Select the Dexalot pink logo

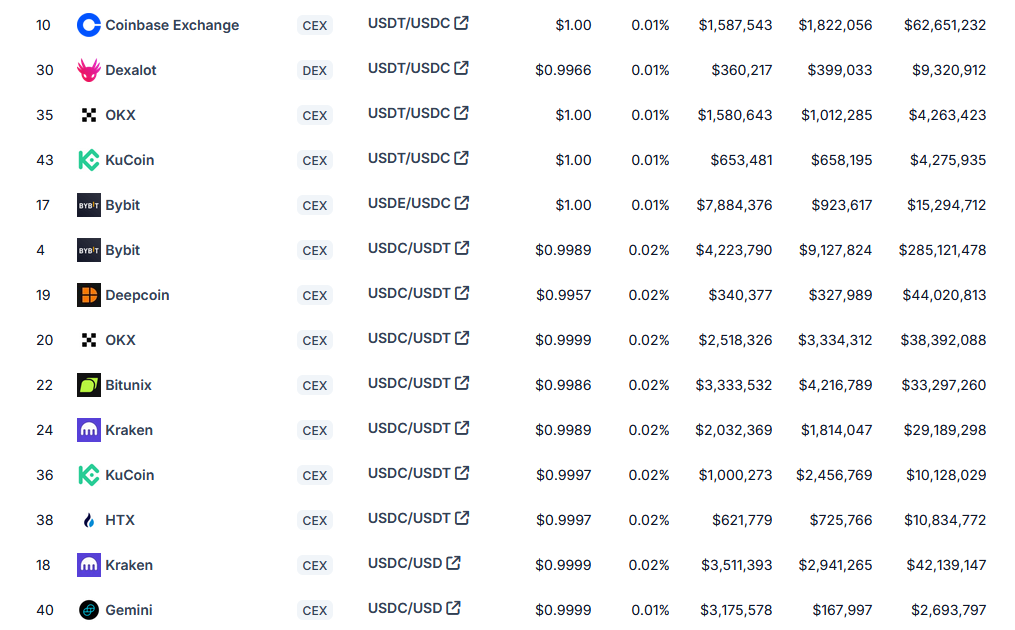(88, 70)
